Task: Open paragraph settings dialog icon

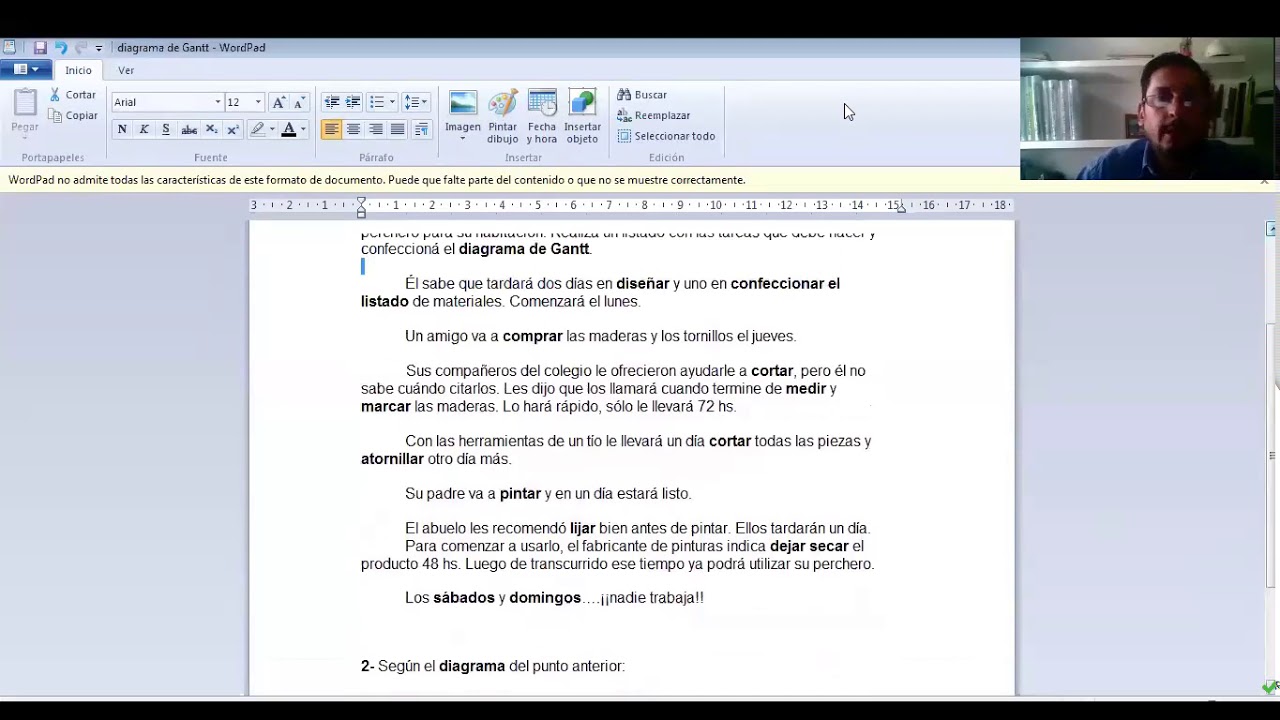Action: (x=421, y=129)
